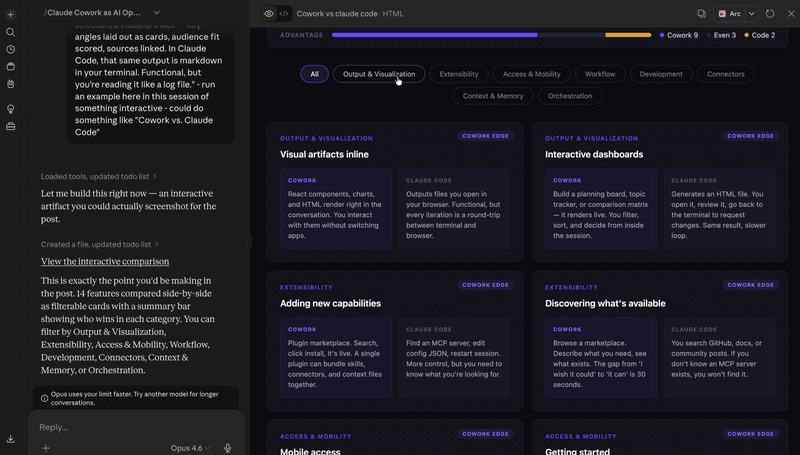This screenshot has height=455, width=800.
Task: Switch artifact to code view
Action: (284, 14)
